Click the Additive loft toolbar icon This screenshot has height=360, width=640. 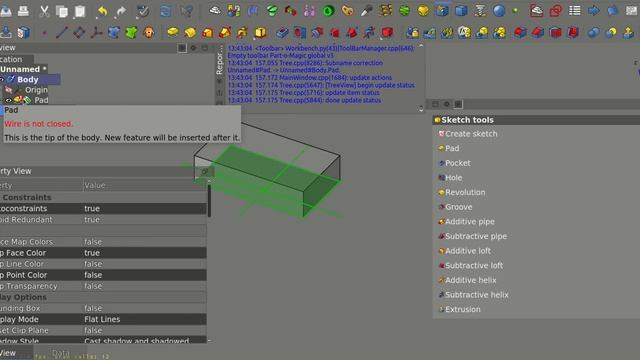click(225, 32)
